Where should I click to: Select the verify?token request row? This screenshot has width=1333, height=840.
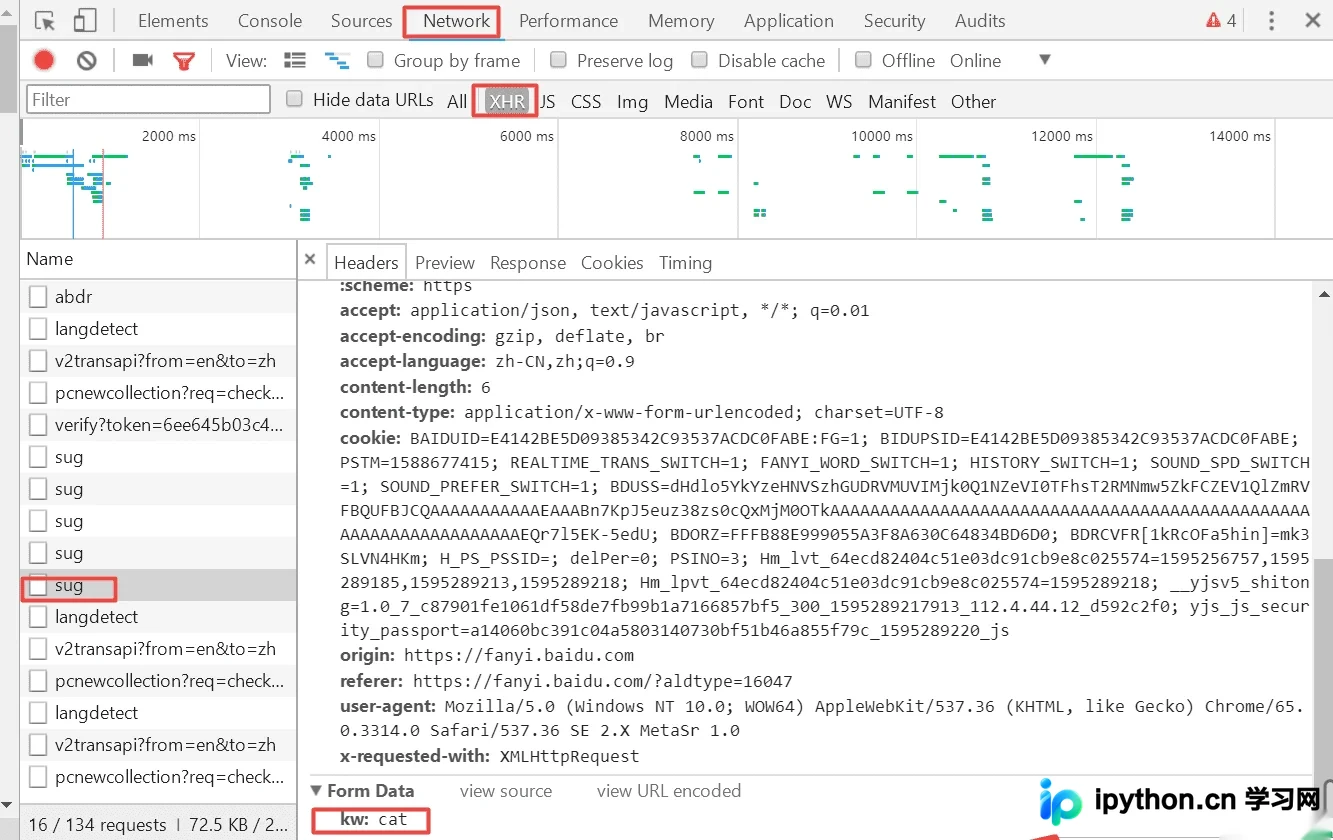coord(158,425)
